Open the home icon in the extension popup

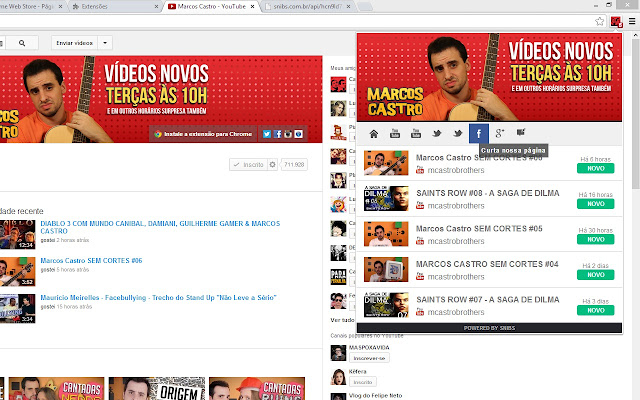click(373, 133)
